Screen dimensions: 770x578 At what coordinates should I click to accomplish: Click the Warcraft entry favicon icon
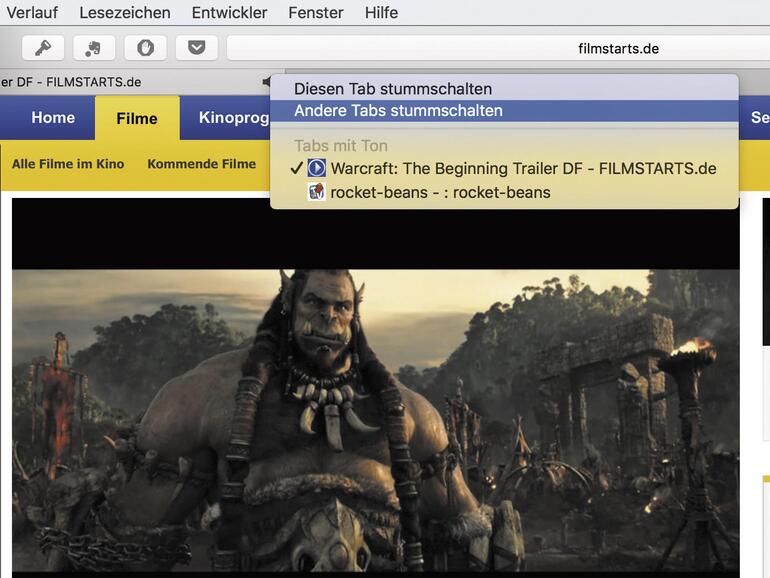click(x=316, y=168)
